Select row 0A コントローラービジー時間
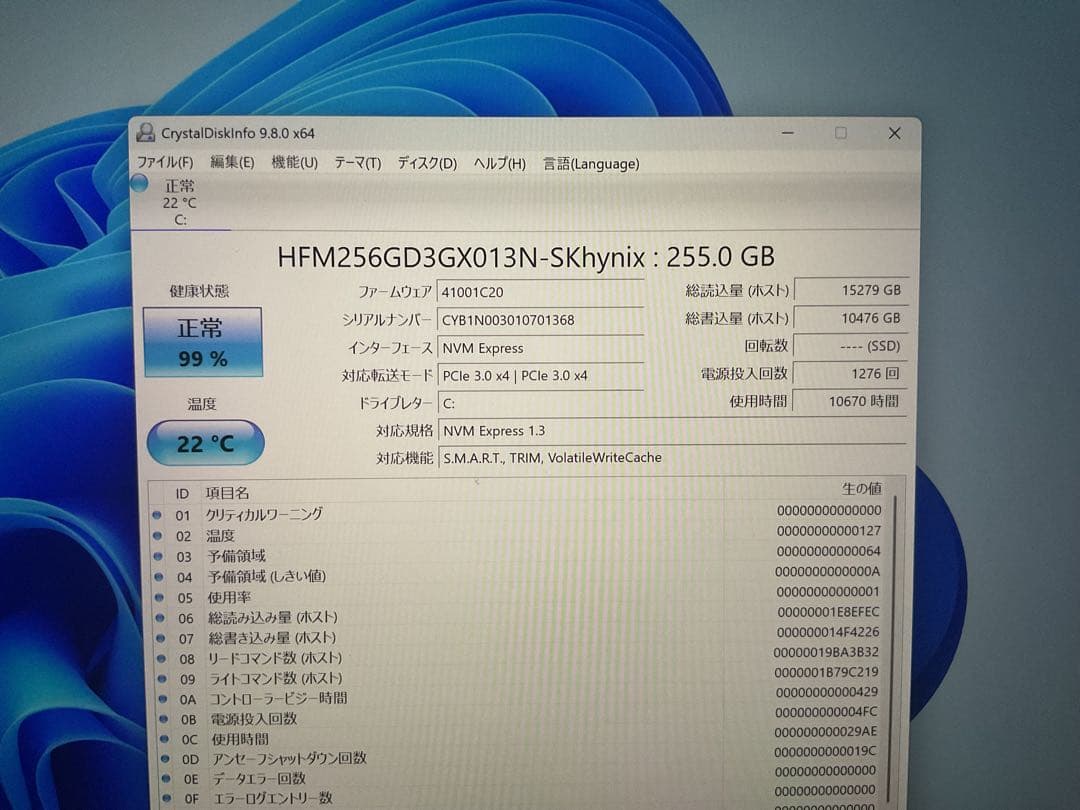 [517, 698]
